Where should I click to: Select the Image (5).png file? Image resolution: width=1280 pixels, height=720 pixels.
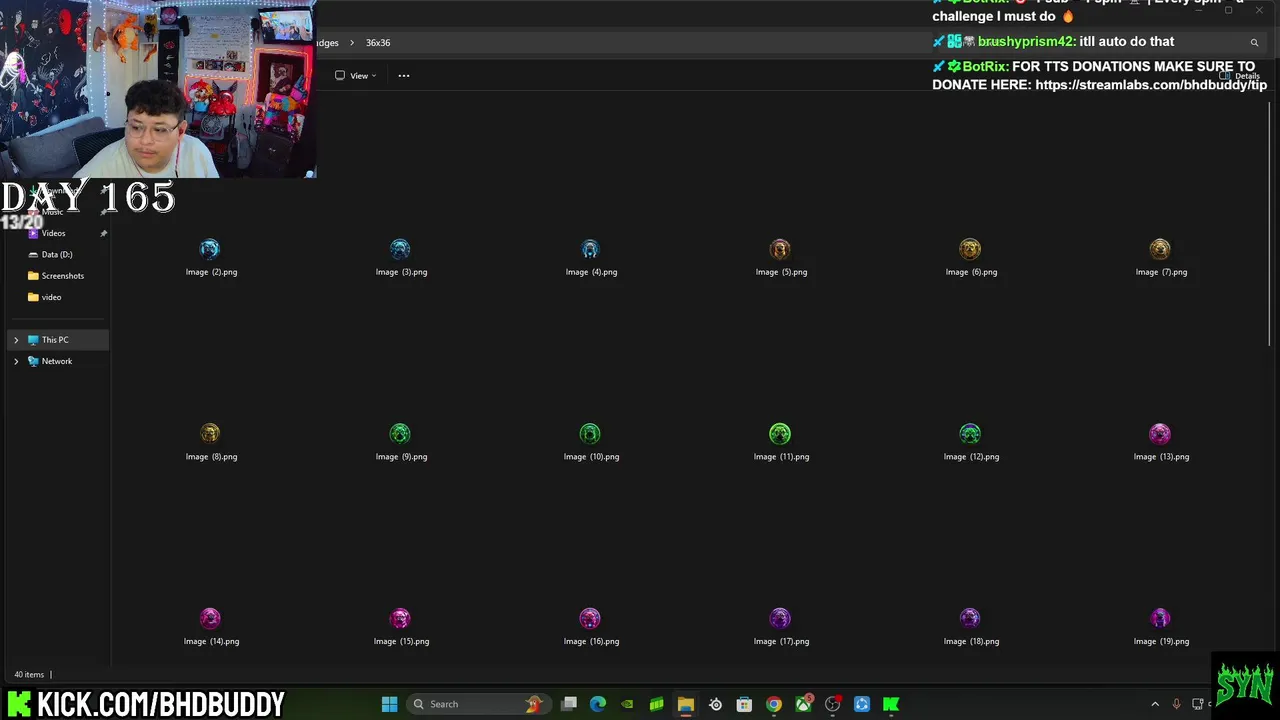pos(781,258)
